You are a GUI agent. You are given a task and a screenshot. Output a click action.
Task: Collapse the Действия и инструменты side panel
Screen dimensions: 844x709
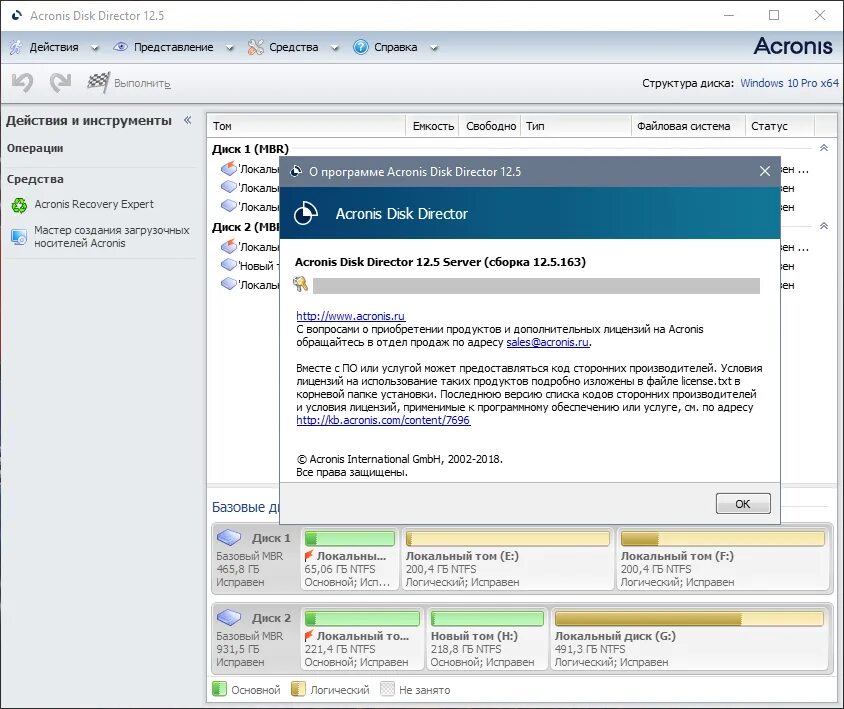point(187,120)
